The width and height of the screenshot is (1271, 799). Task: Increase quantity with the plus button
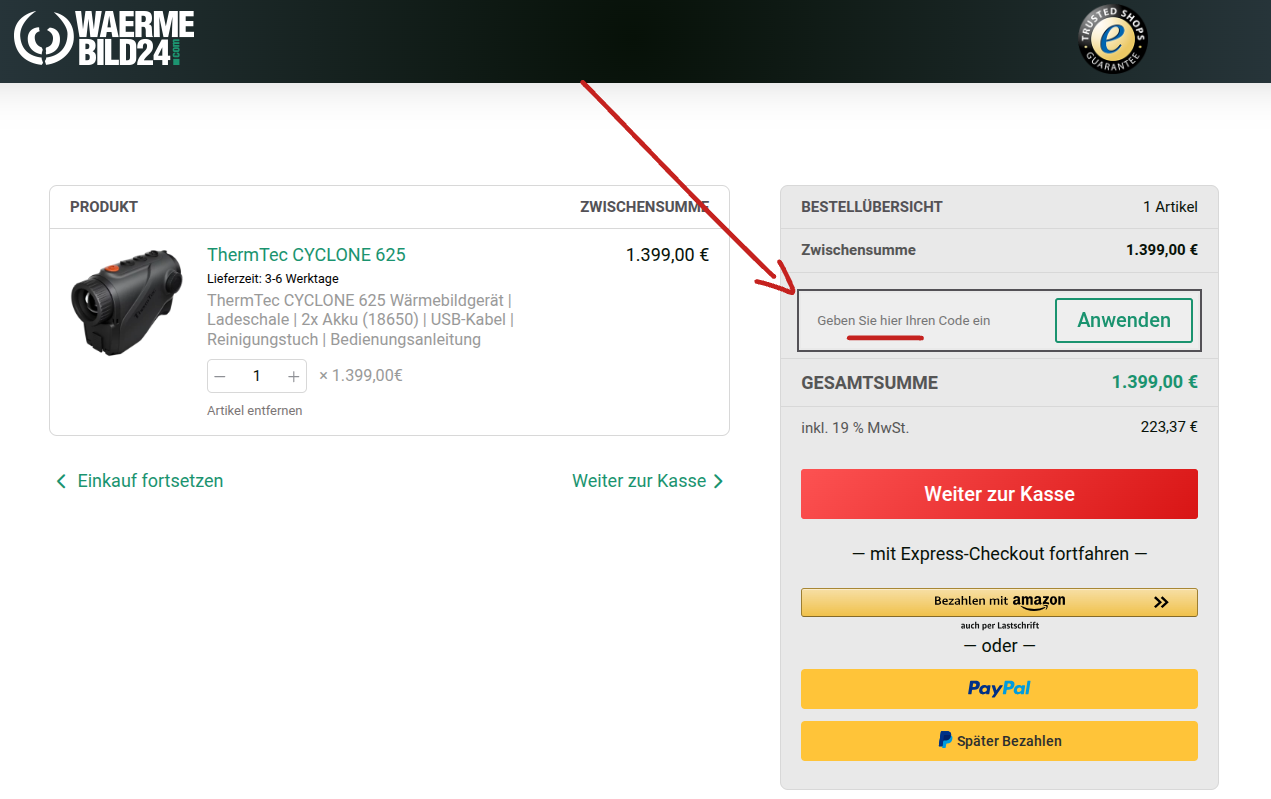[x=293, y=376]
